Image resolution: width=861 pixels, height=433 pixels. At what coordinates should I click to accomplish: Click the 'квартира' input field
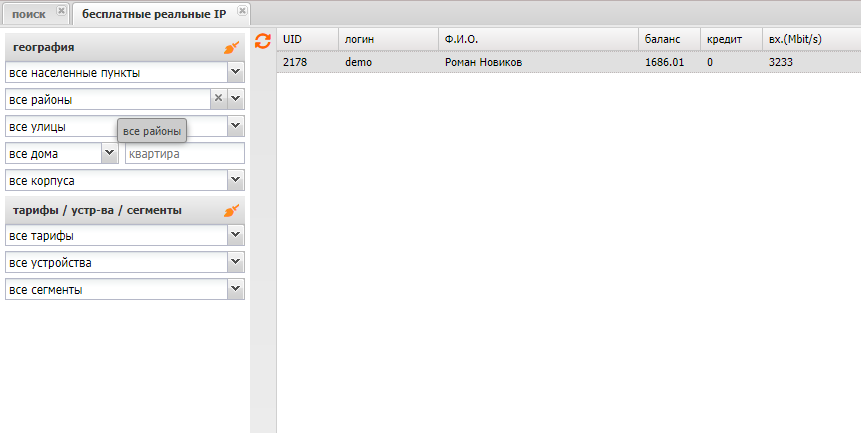click(184, 154)
